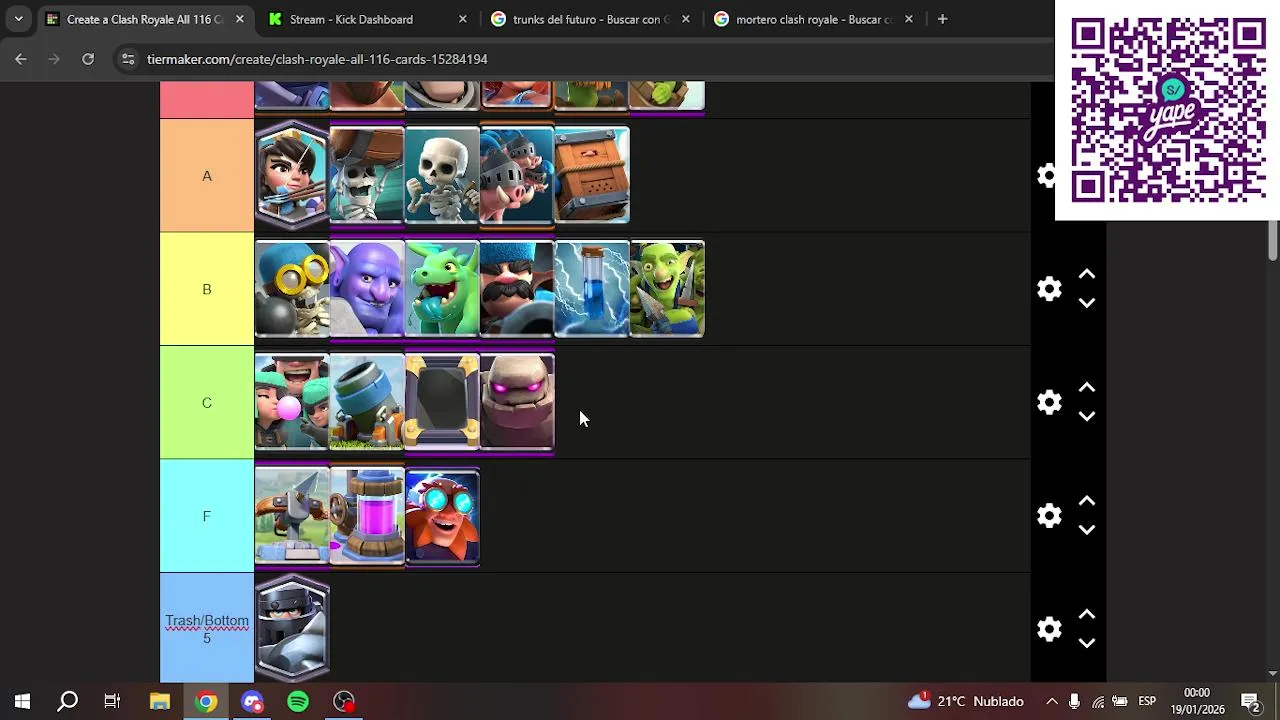This screenshot has height=720, width=1280.
Task: Open Windows taskbar search
Action: click(67, 701)
